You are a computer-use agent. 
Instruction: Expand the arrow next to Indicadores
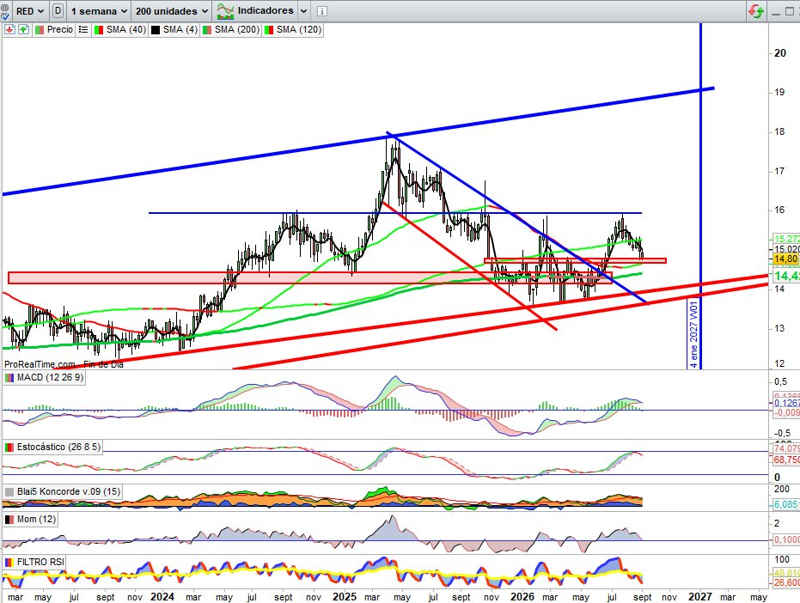pos(303,11)
